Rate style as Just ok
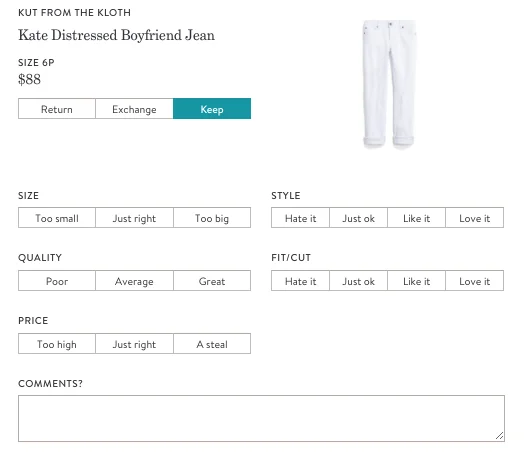 [359, 218]
